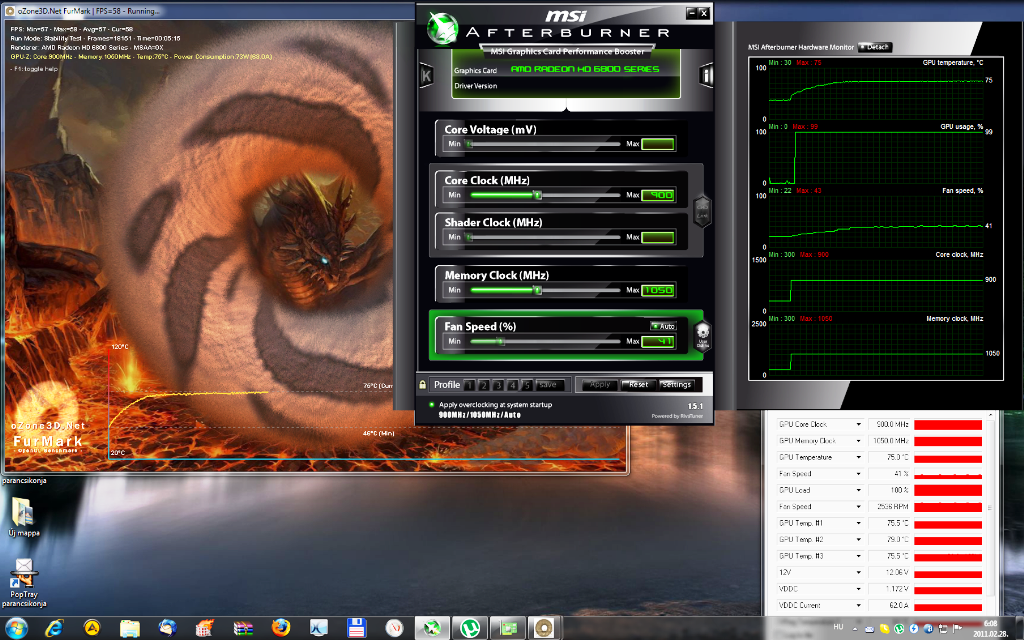Click the profile lock icon

[x=423, y=385]
